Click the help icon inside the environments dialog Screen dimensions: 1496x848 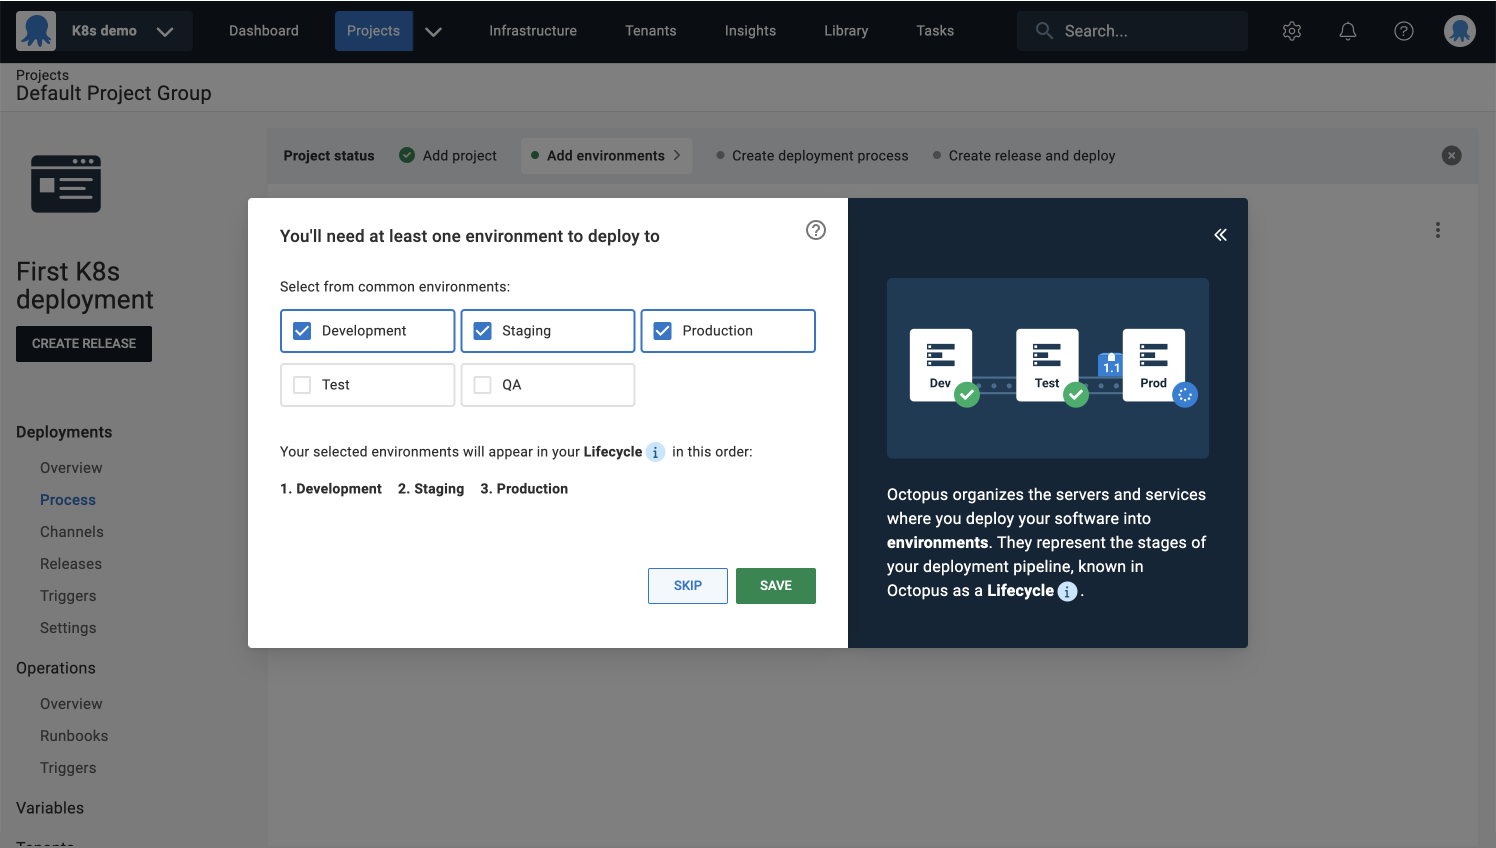pos(815,230)
